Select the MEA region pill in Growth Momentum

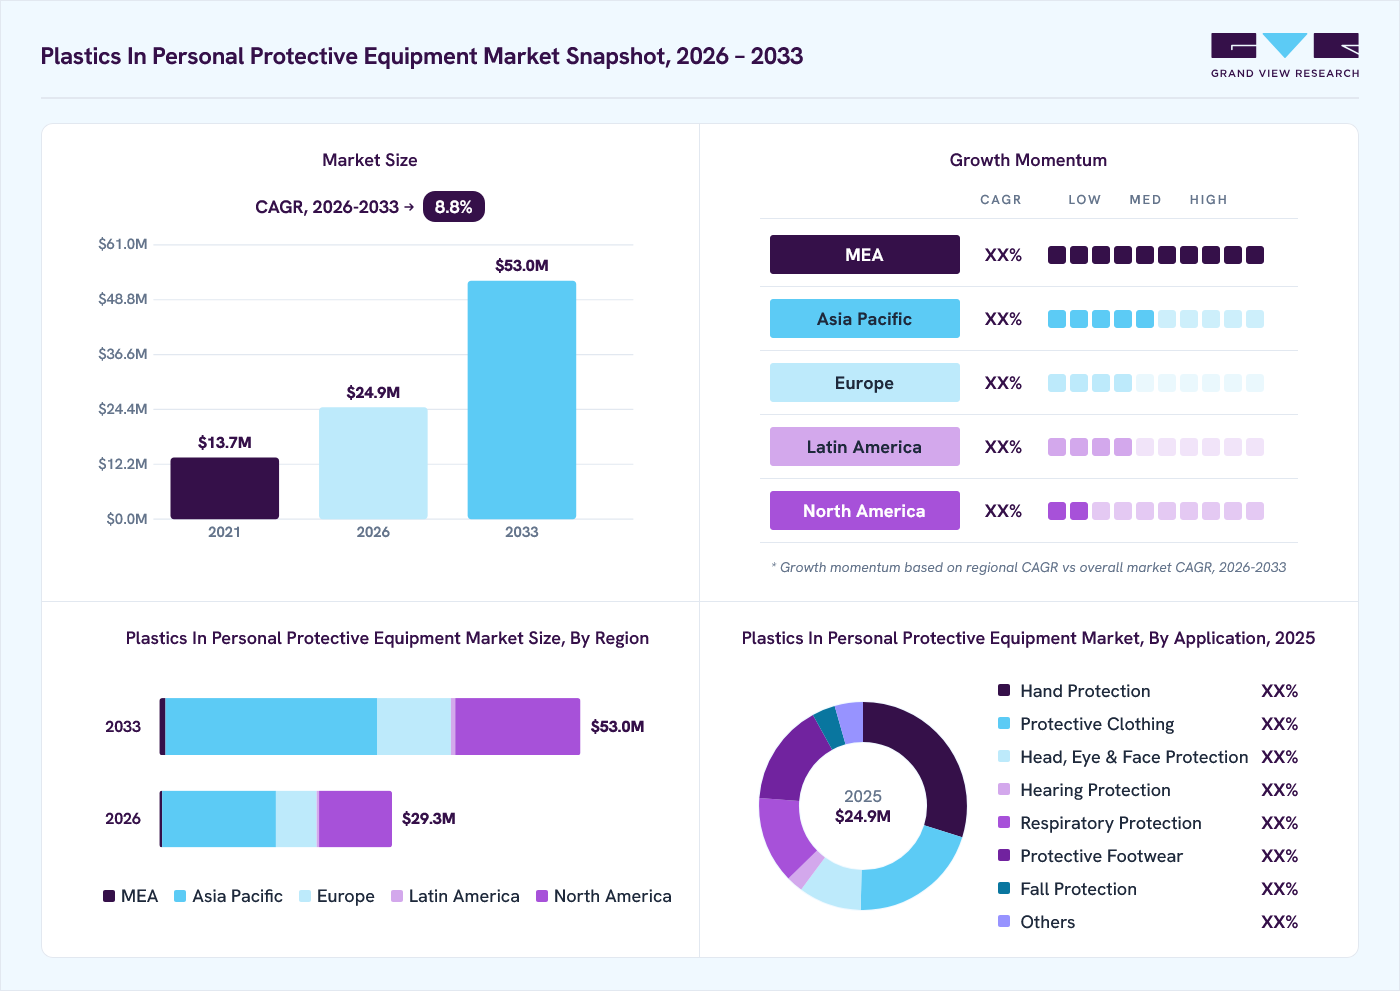click(865, 255)
